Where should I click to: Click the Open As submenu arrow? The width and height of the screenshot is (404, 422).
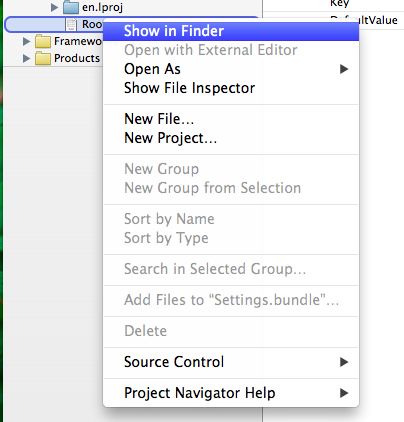tap(344, 69)
